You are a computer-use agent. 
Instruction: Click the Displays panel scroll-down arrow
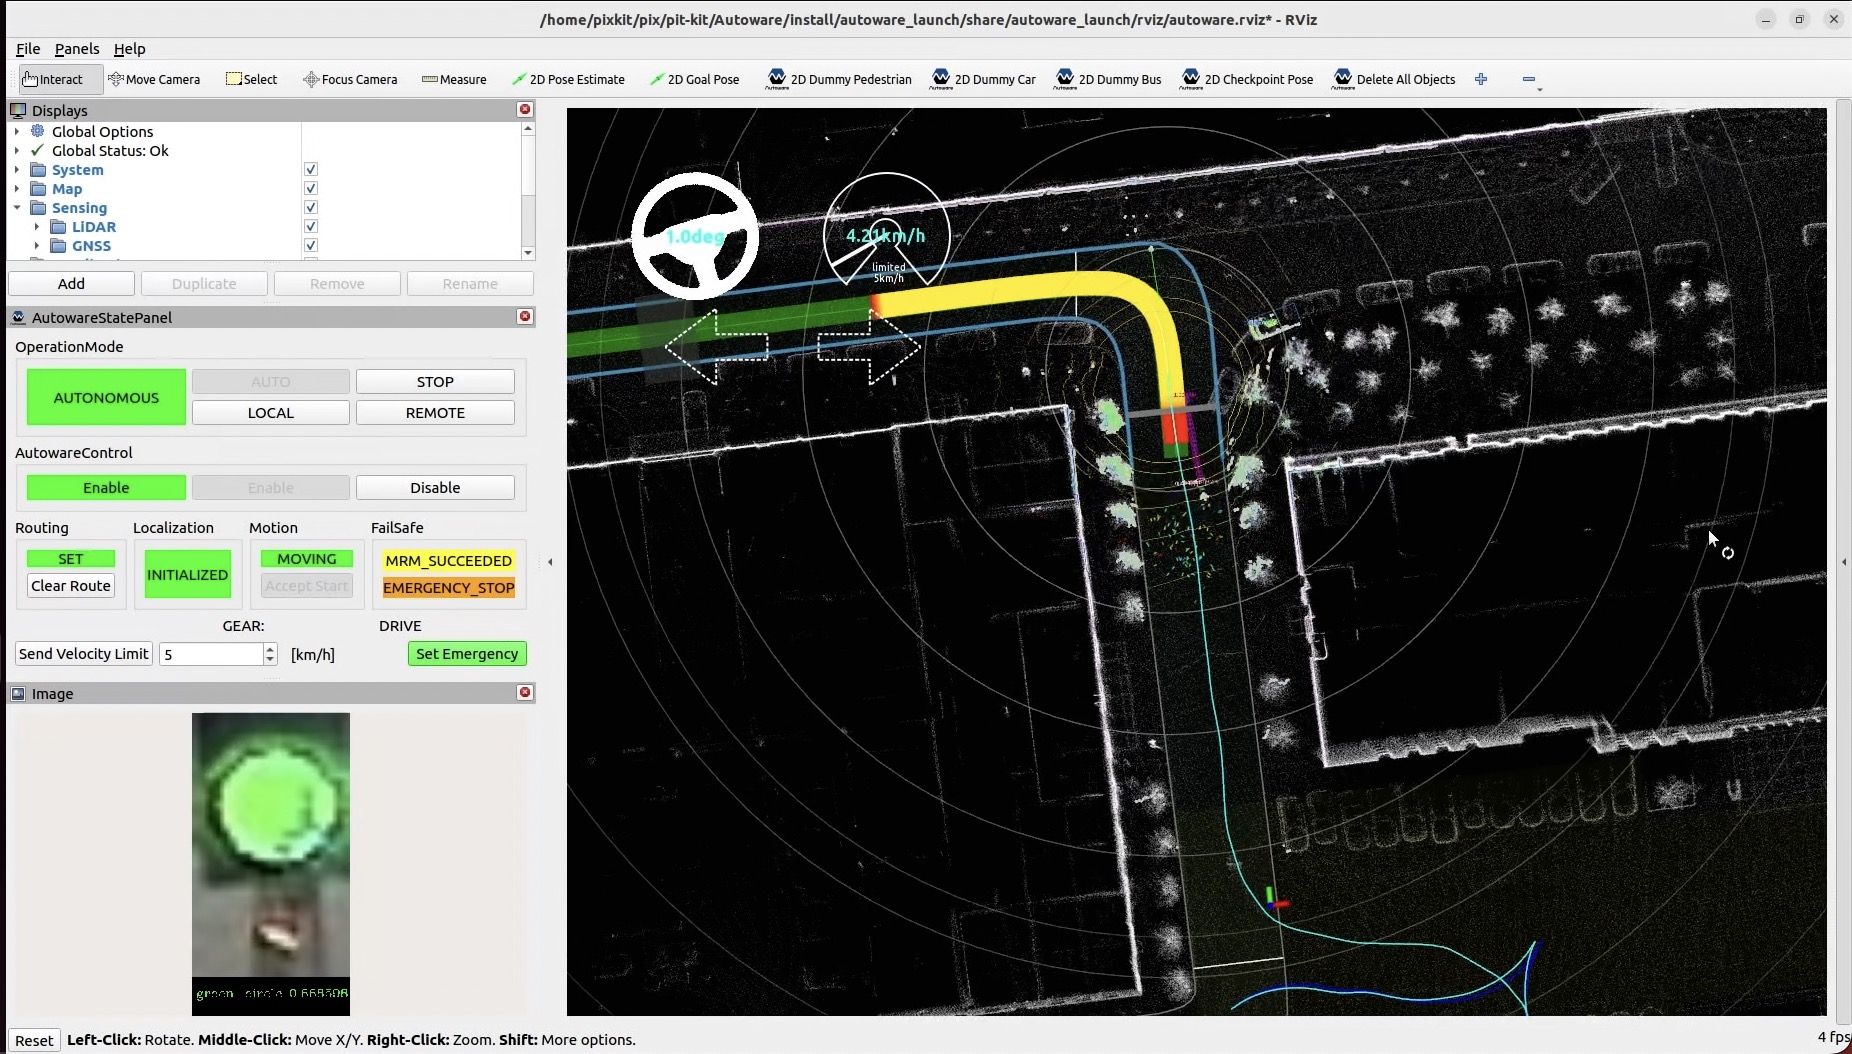528,253
